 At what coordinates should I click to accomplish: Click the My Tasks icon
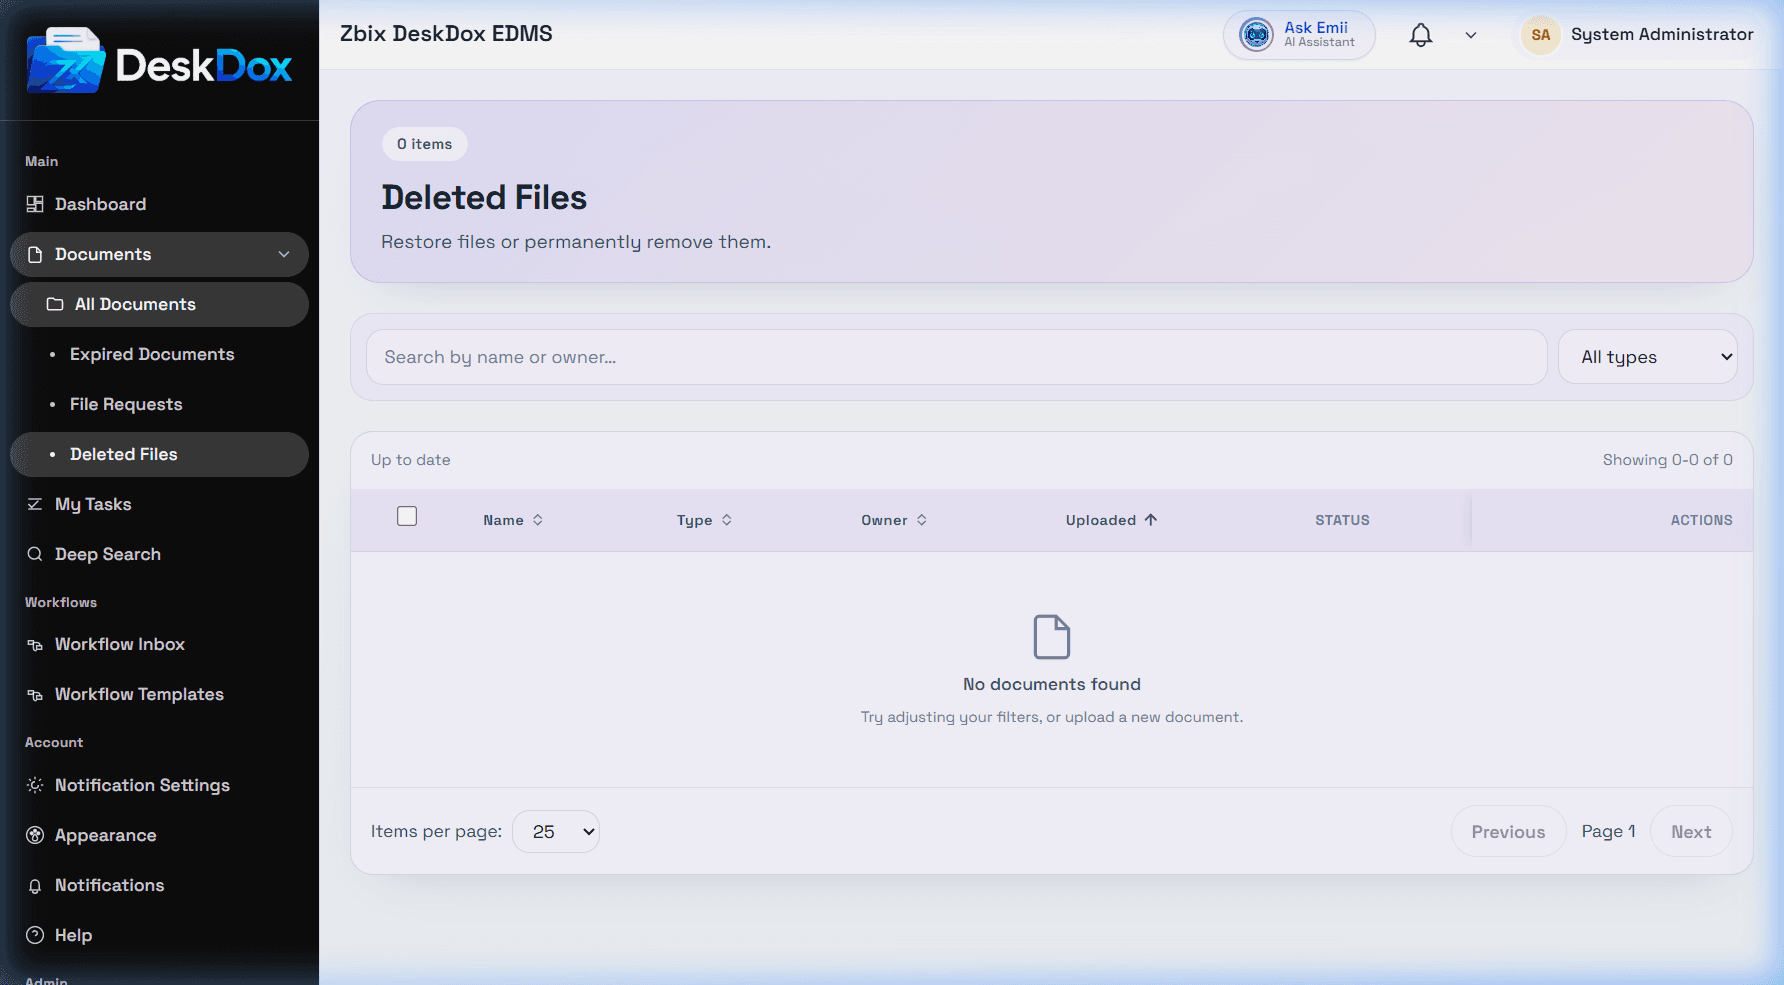click(x=35, y=504)
